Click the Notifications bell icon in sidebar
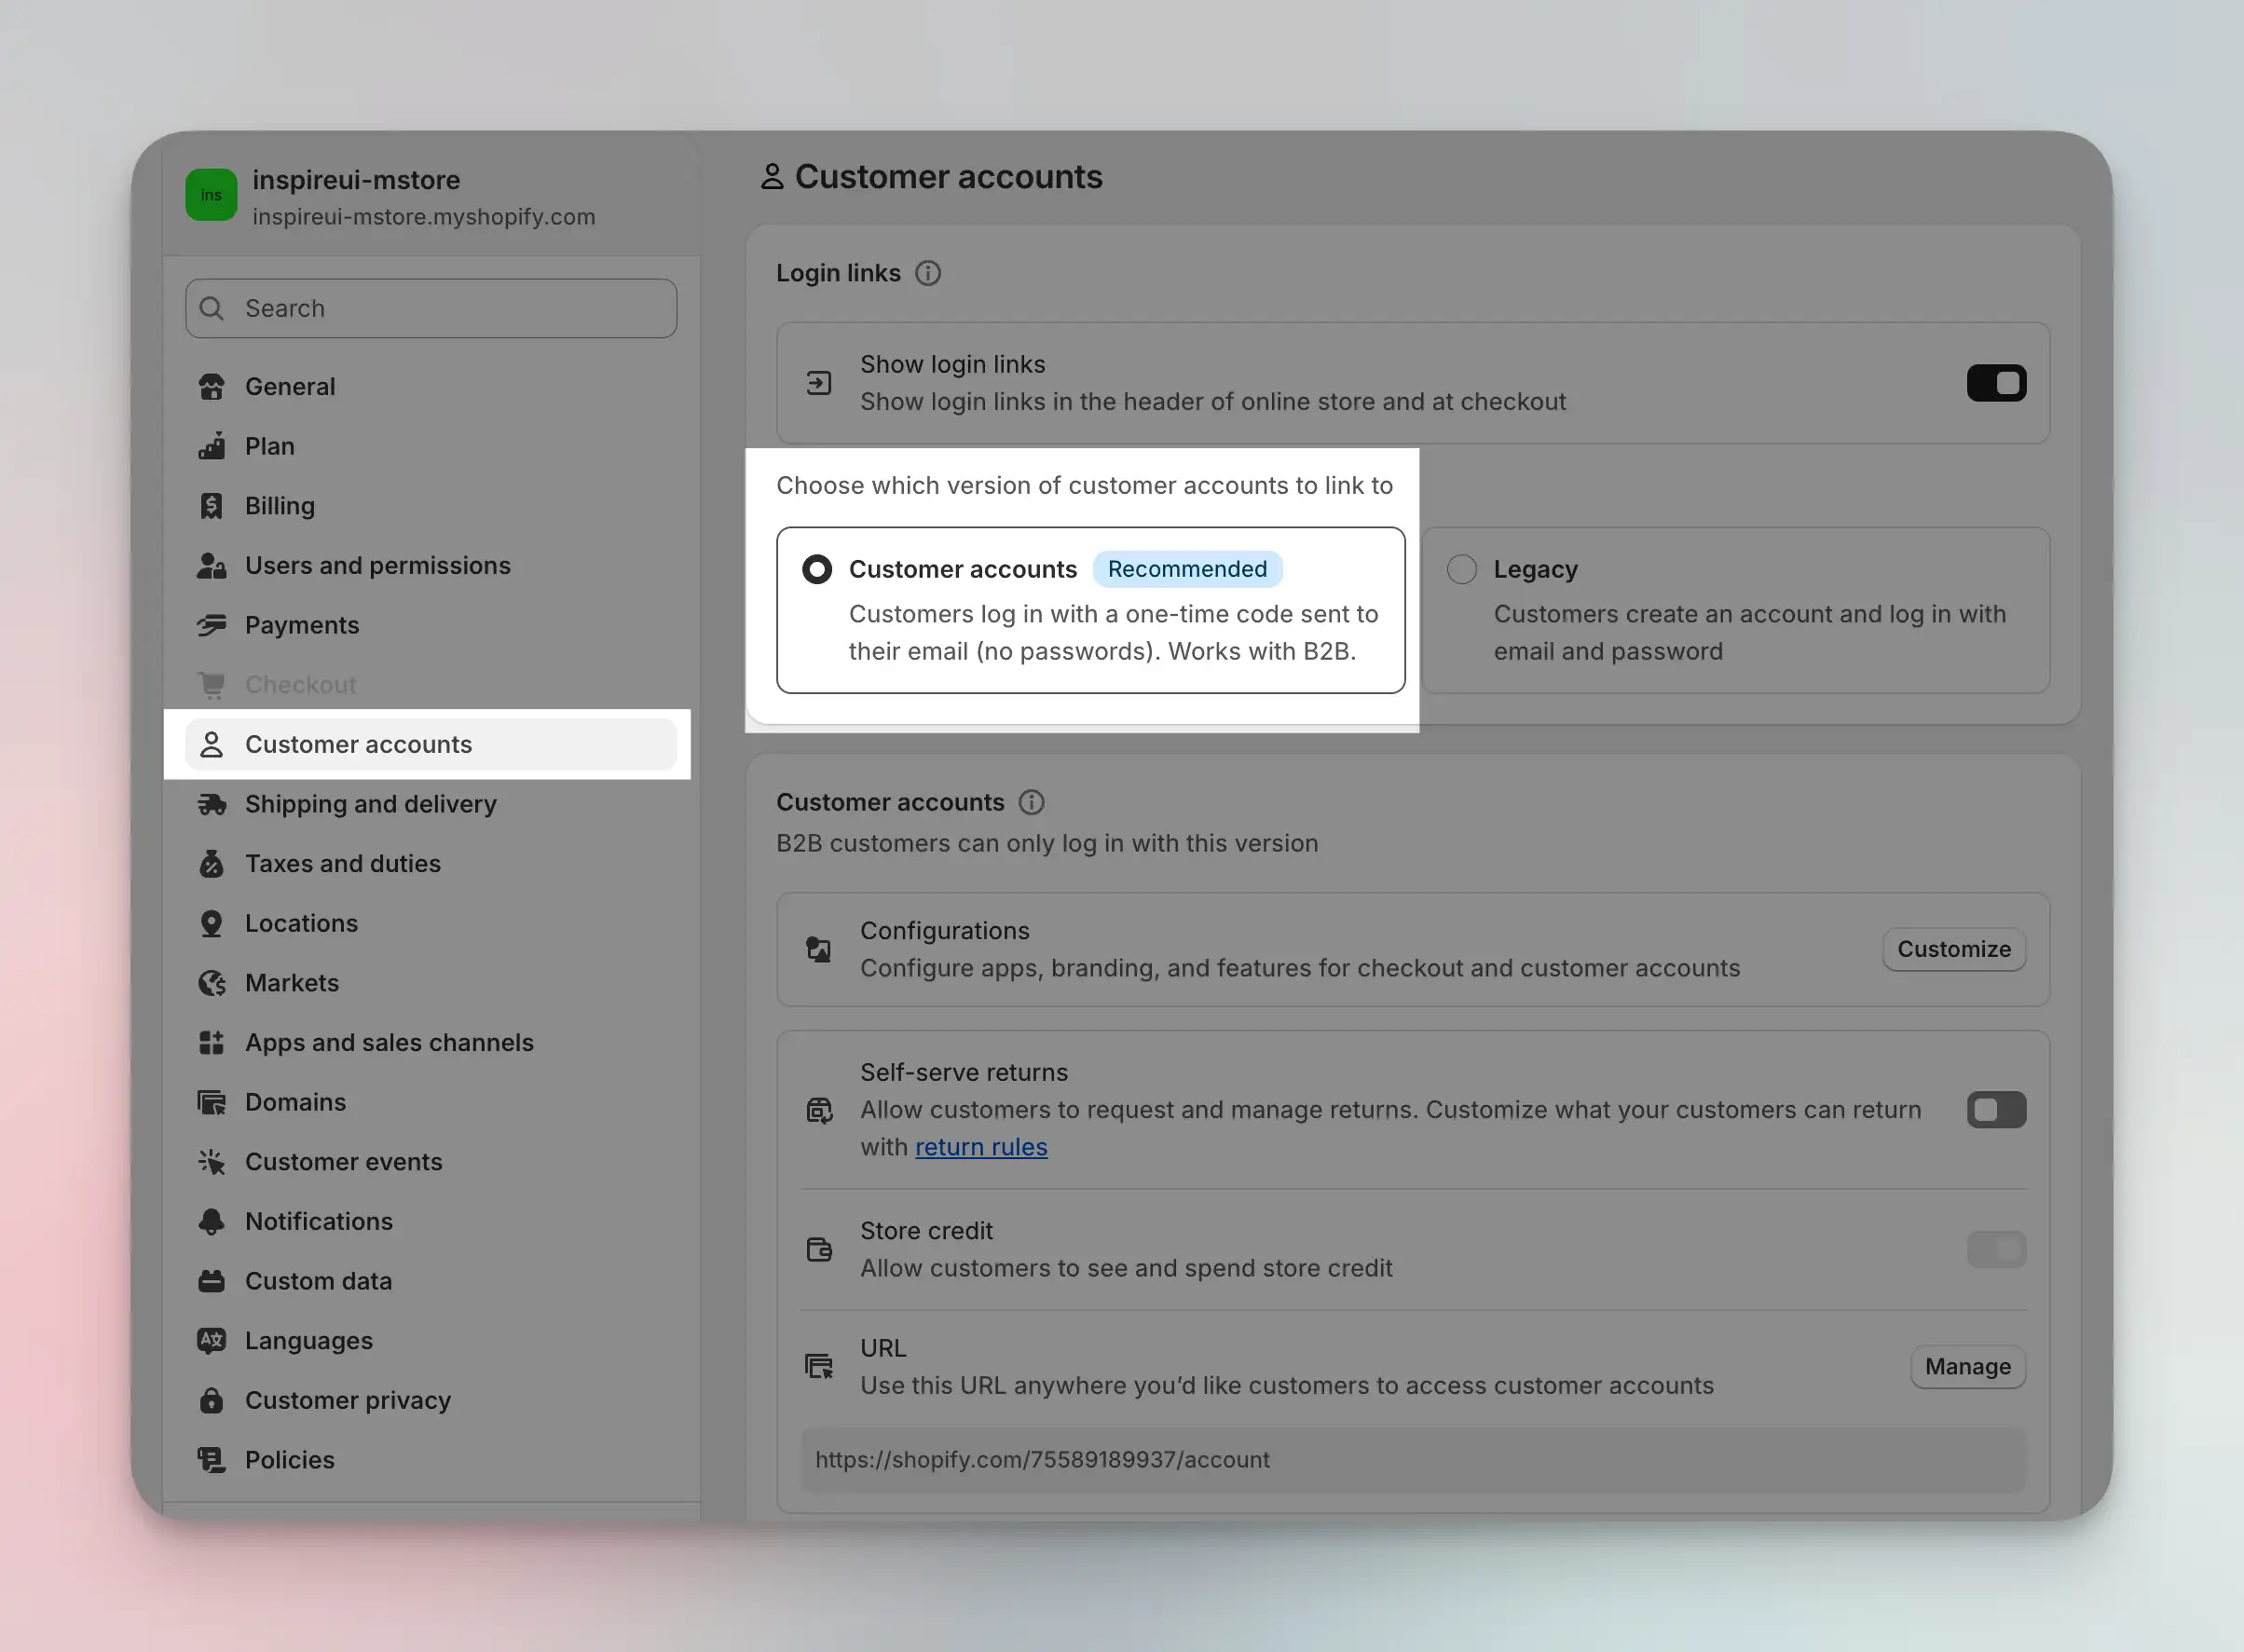This screenshot has width=2244, height=1652. pyautogui.click(x=211, y=1221)
